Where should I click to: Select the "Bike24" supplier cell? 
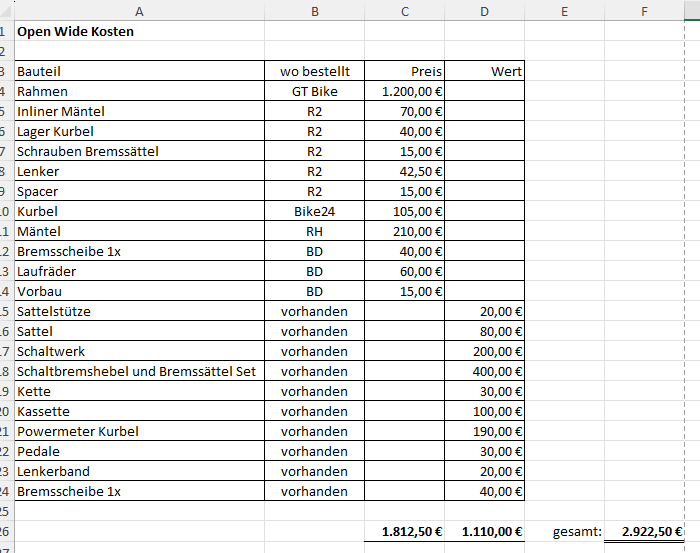pyautogui.click(x=314, y=211)
